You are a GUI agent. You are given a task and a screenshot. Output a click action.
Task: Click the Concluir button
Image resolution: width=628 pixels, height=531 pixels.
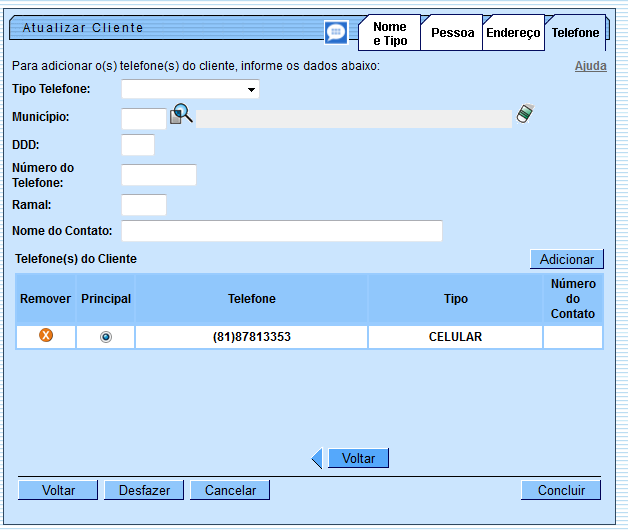(x=560, y=490)
